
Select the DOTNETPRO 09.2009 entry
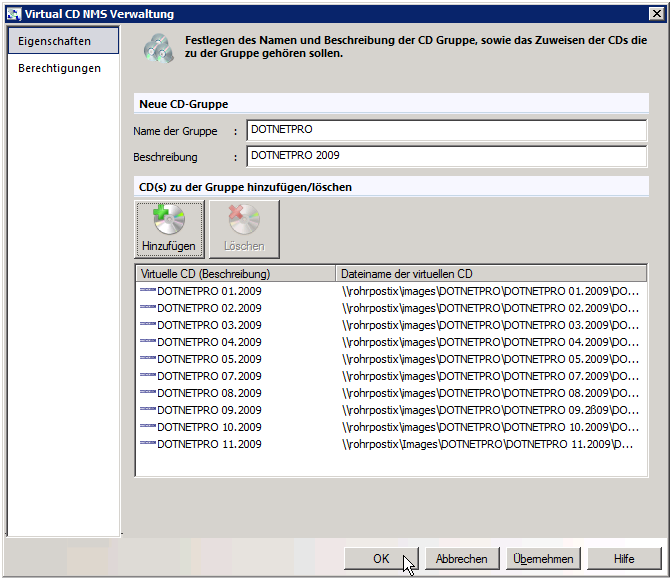209,410
